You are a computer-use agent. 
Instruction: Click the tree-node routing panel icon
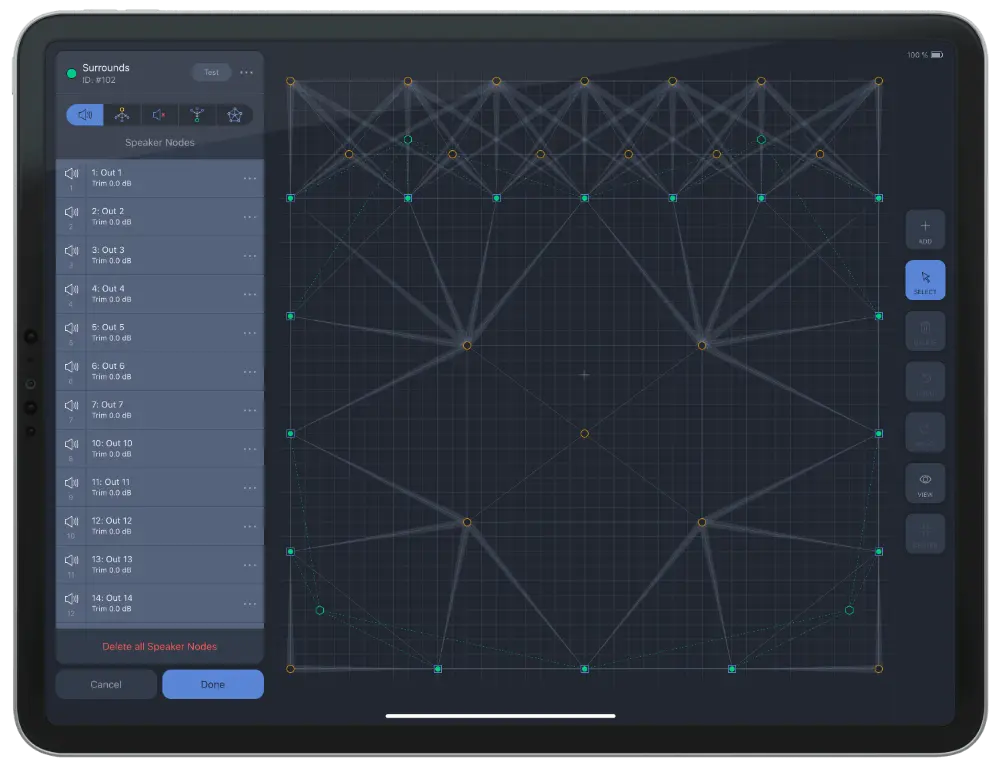196,115
